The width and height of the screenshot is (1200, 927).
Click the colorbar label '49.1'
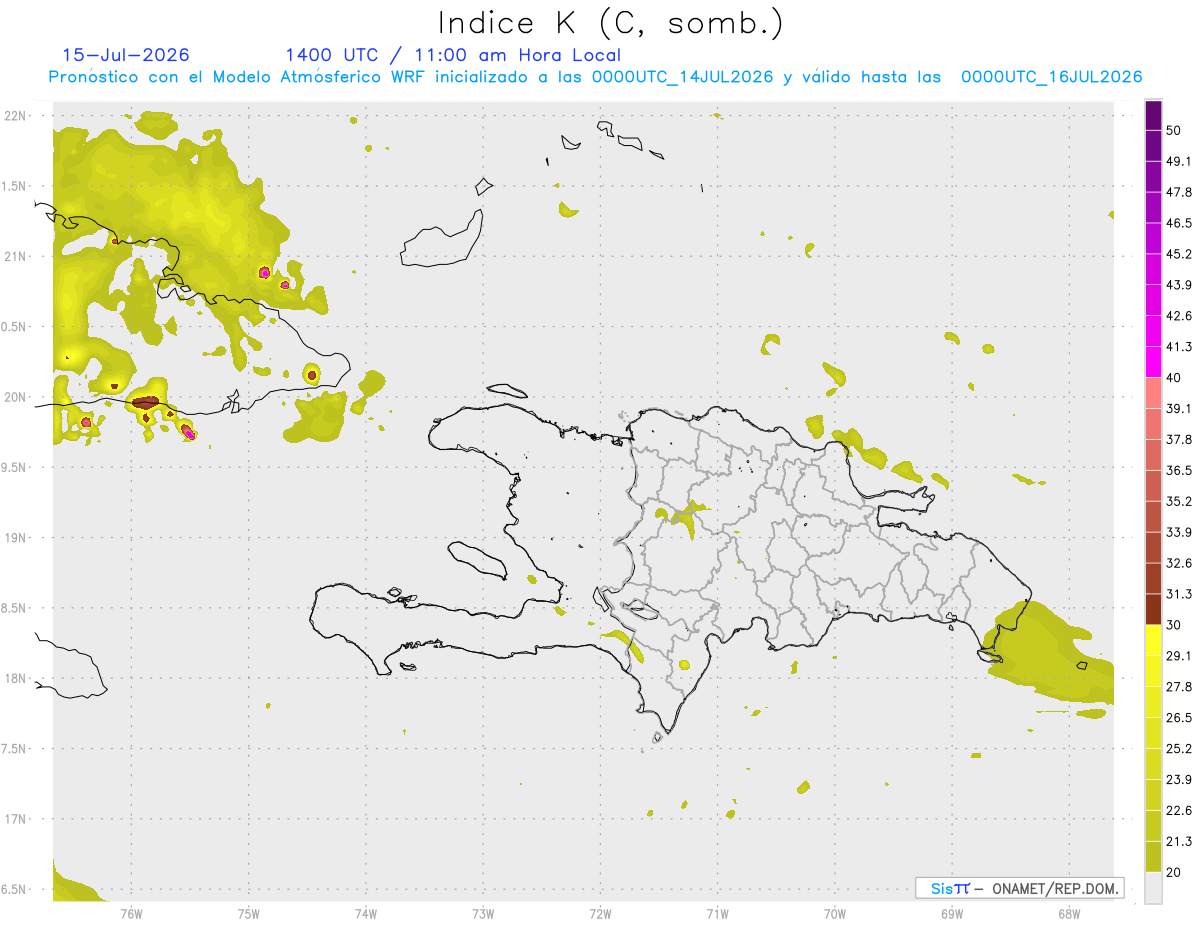(x=1179, y=161)
